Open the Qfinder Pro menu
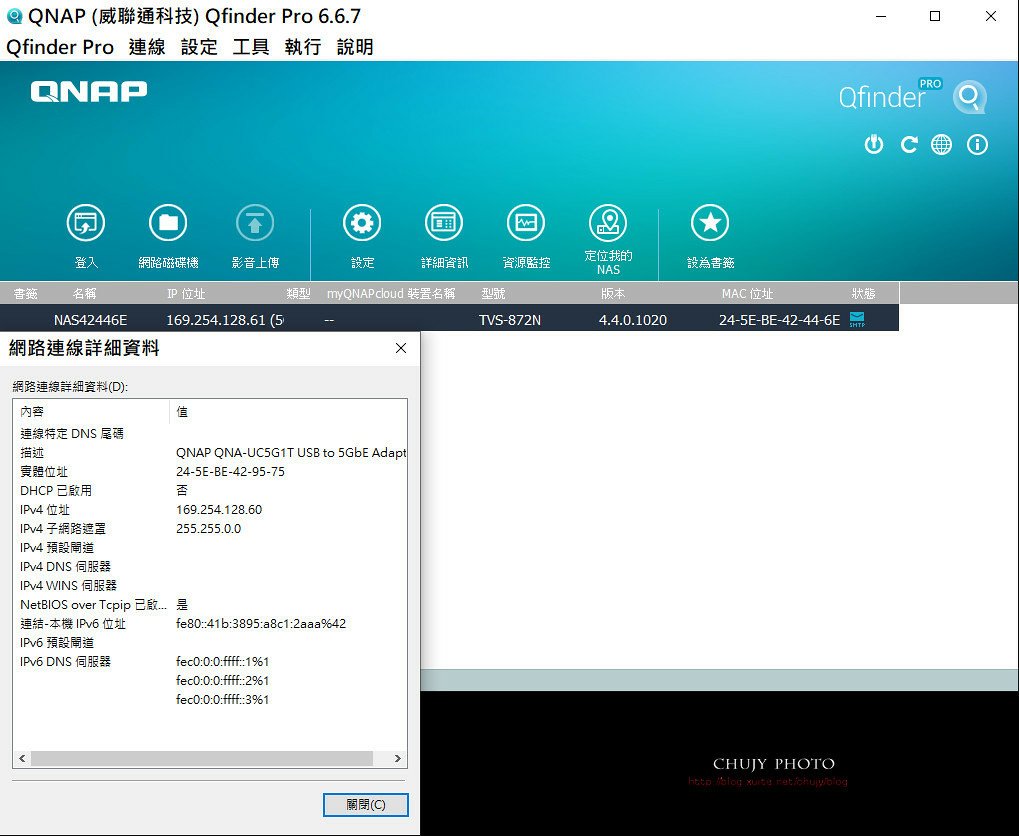 (60, 47)
